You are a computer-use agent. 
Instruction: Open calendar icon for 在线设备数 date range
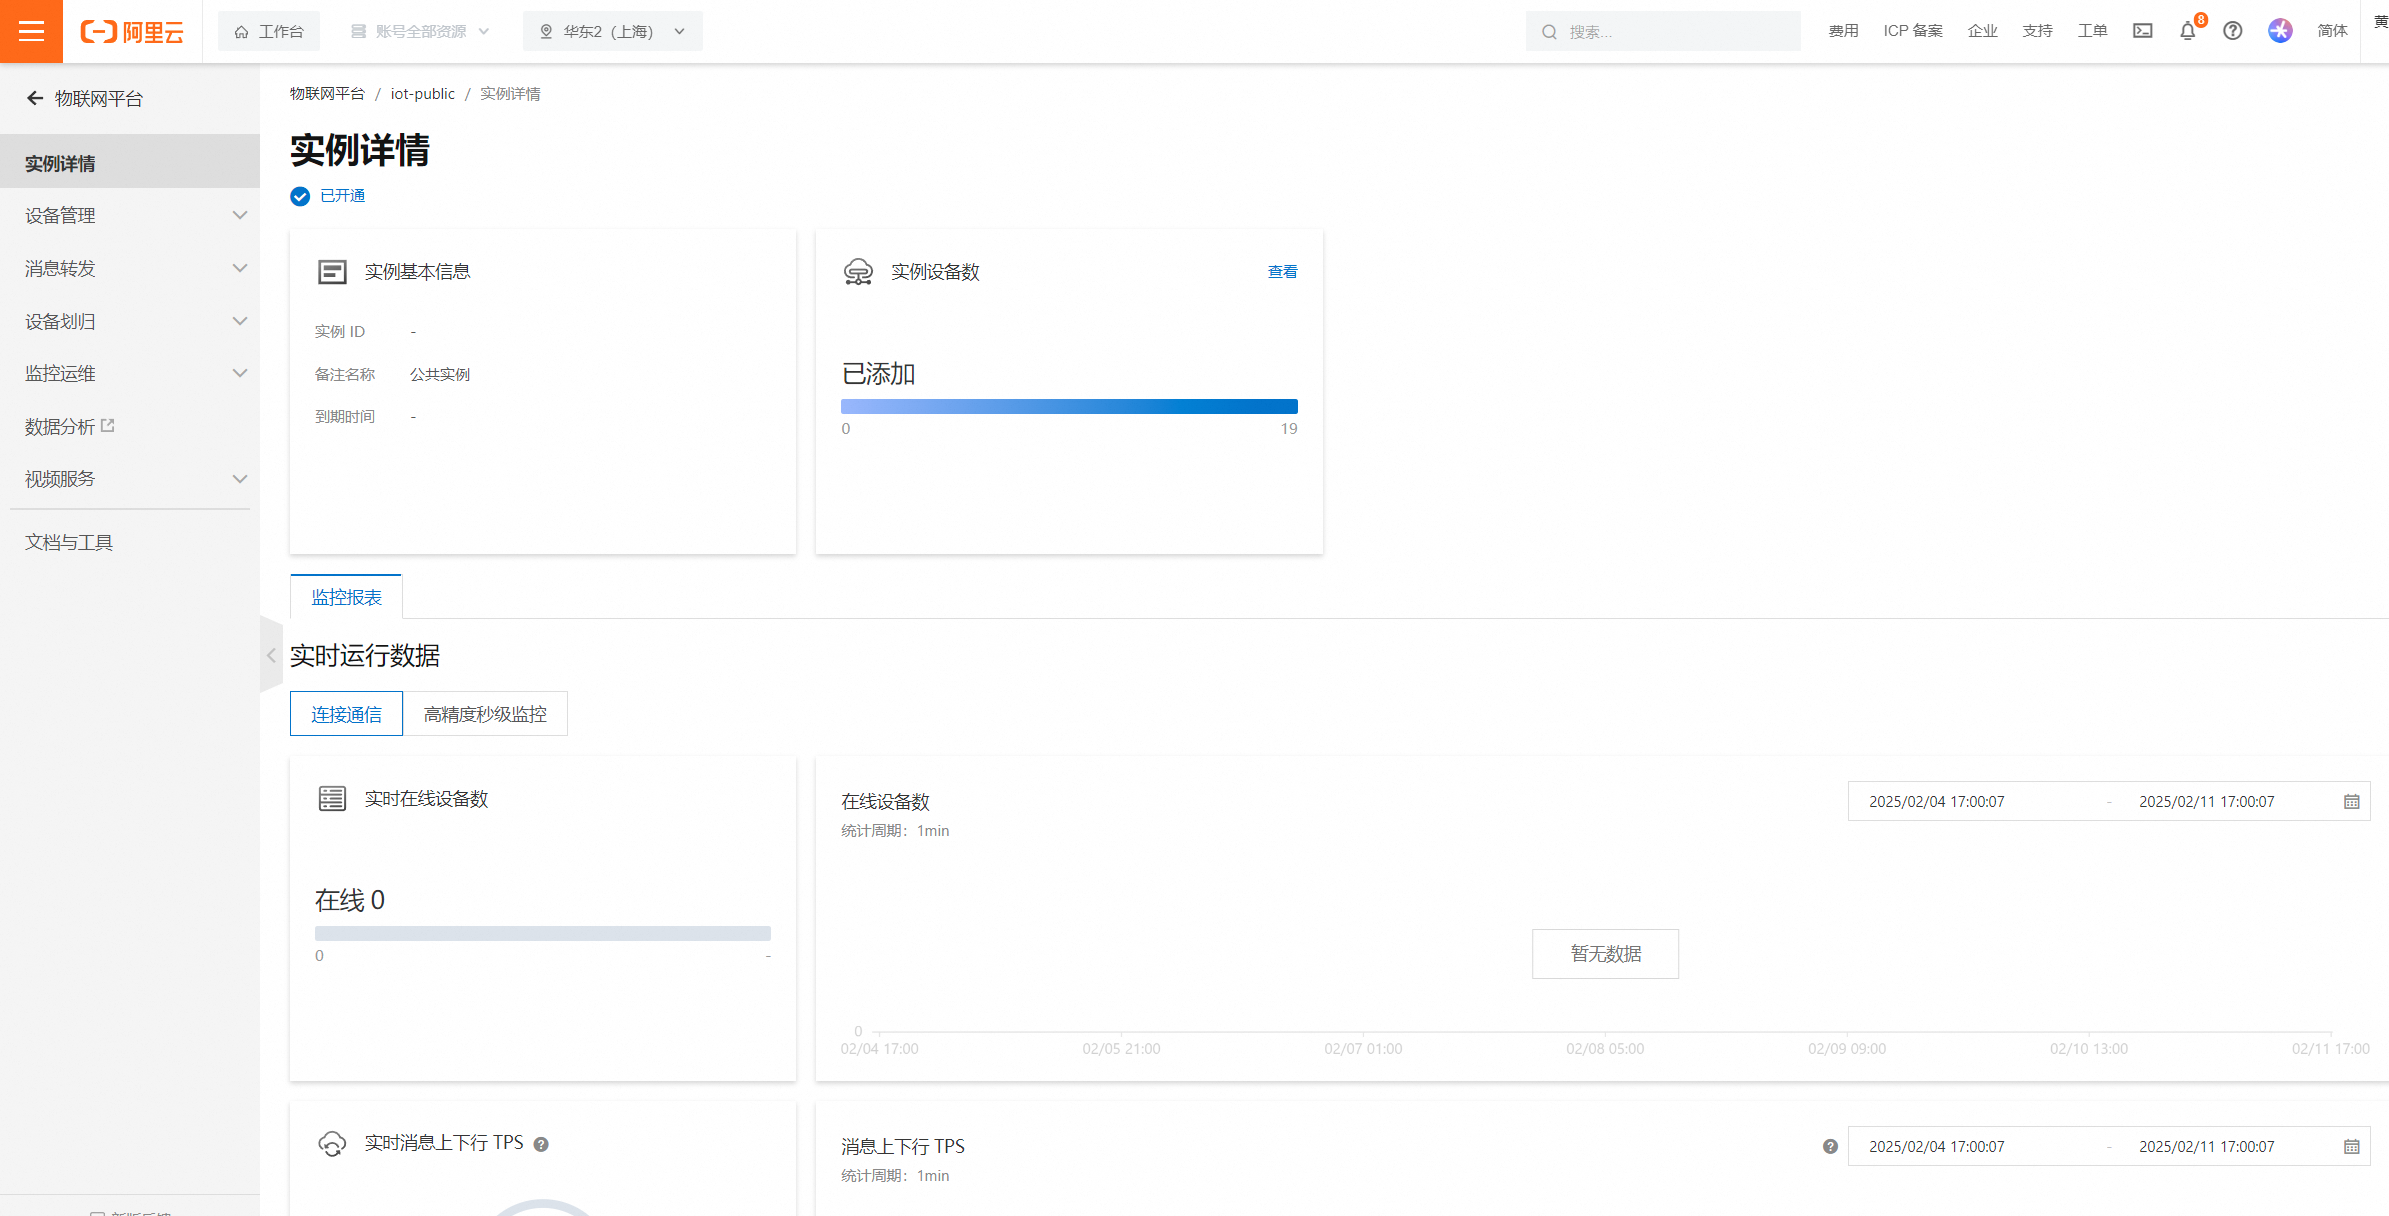(2352, 802)
